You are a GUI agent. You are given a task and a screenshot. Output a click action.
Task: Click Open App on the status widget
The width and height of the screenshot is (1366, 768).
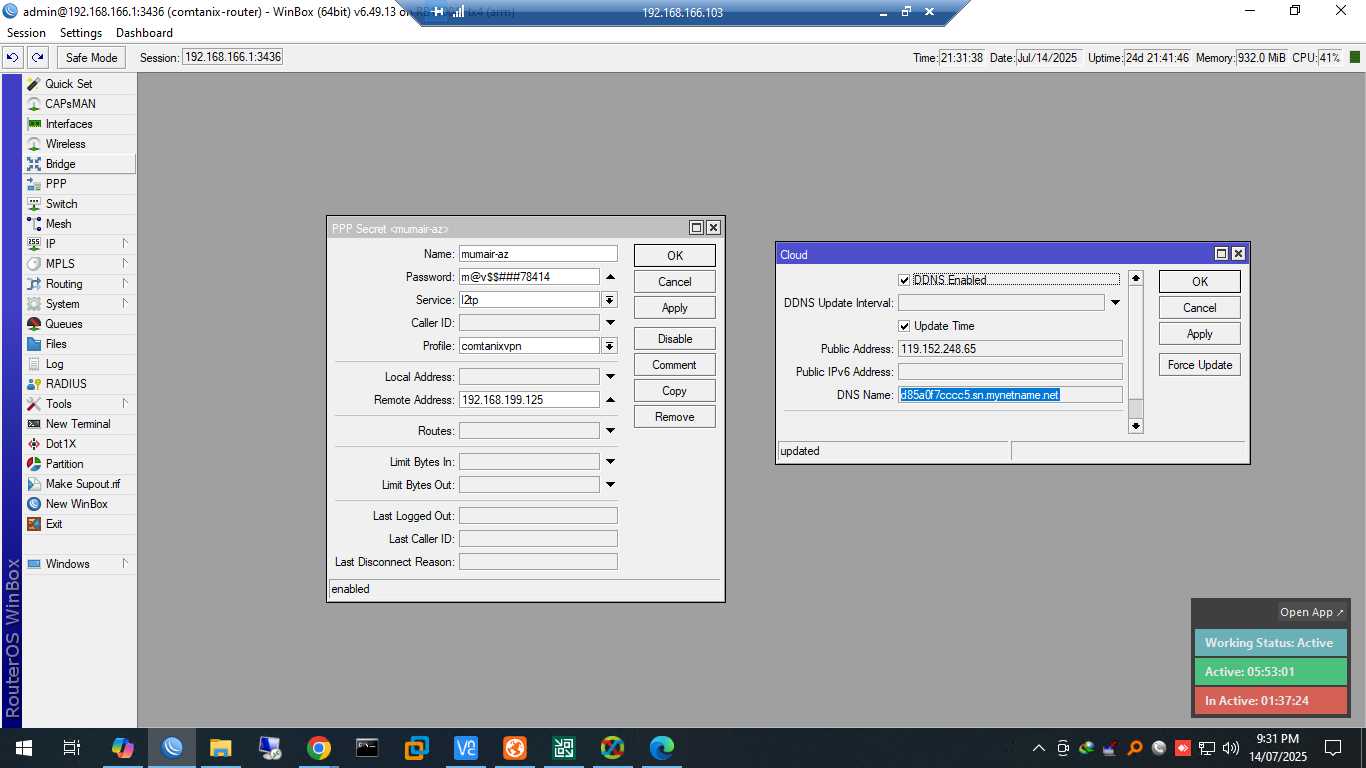tap(1312, 612)
